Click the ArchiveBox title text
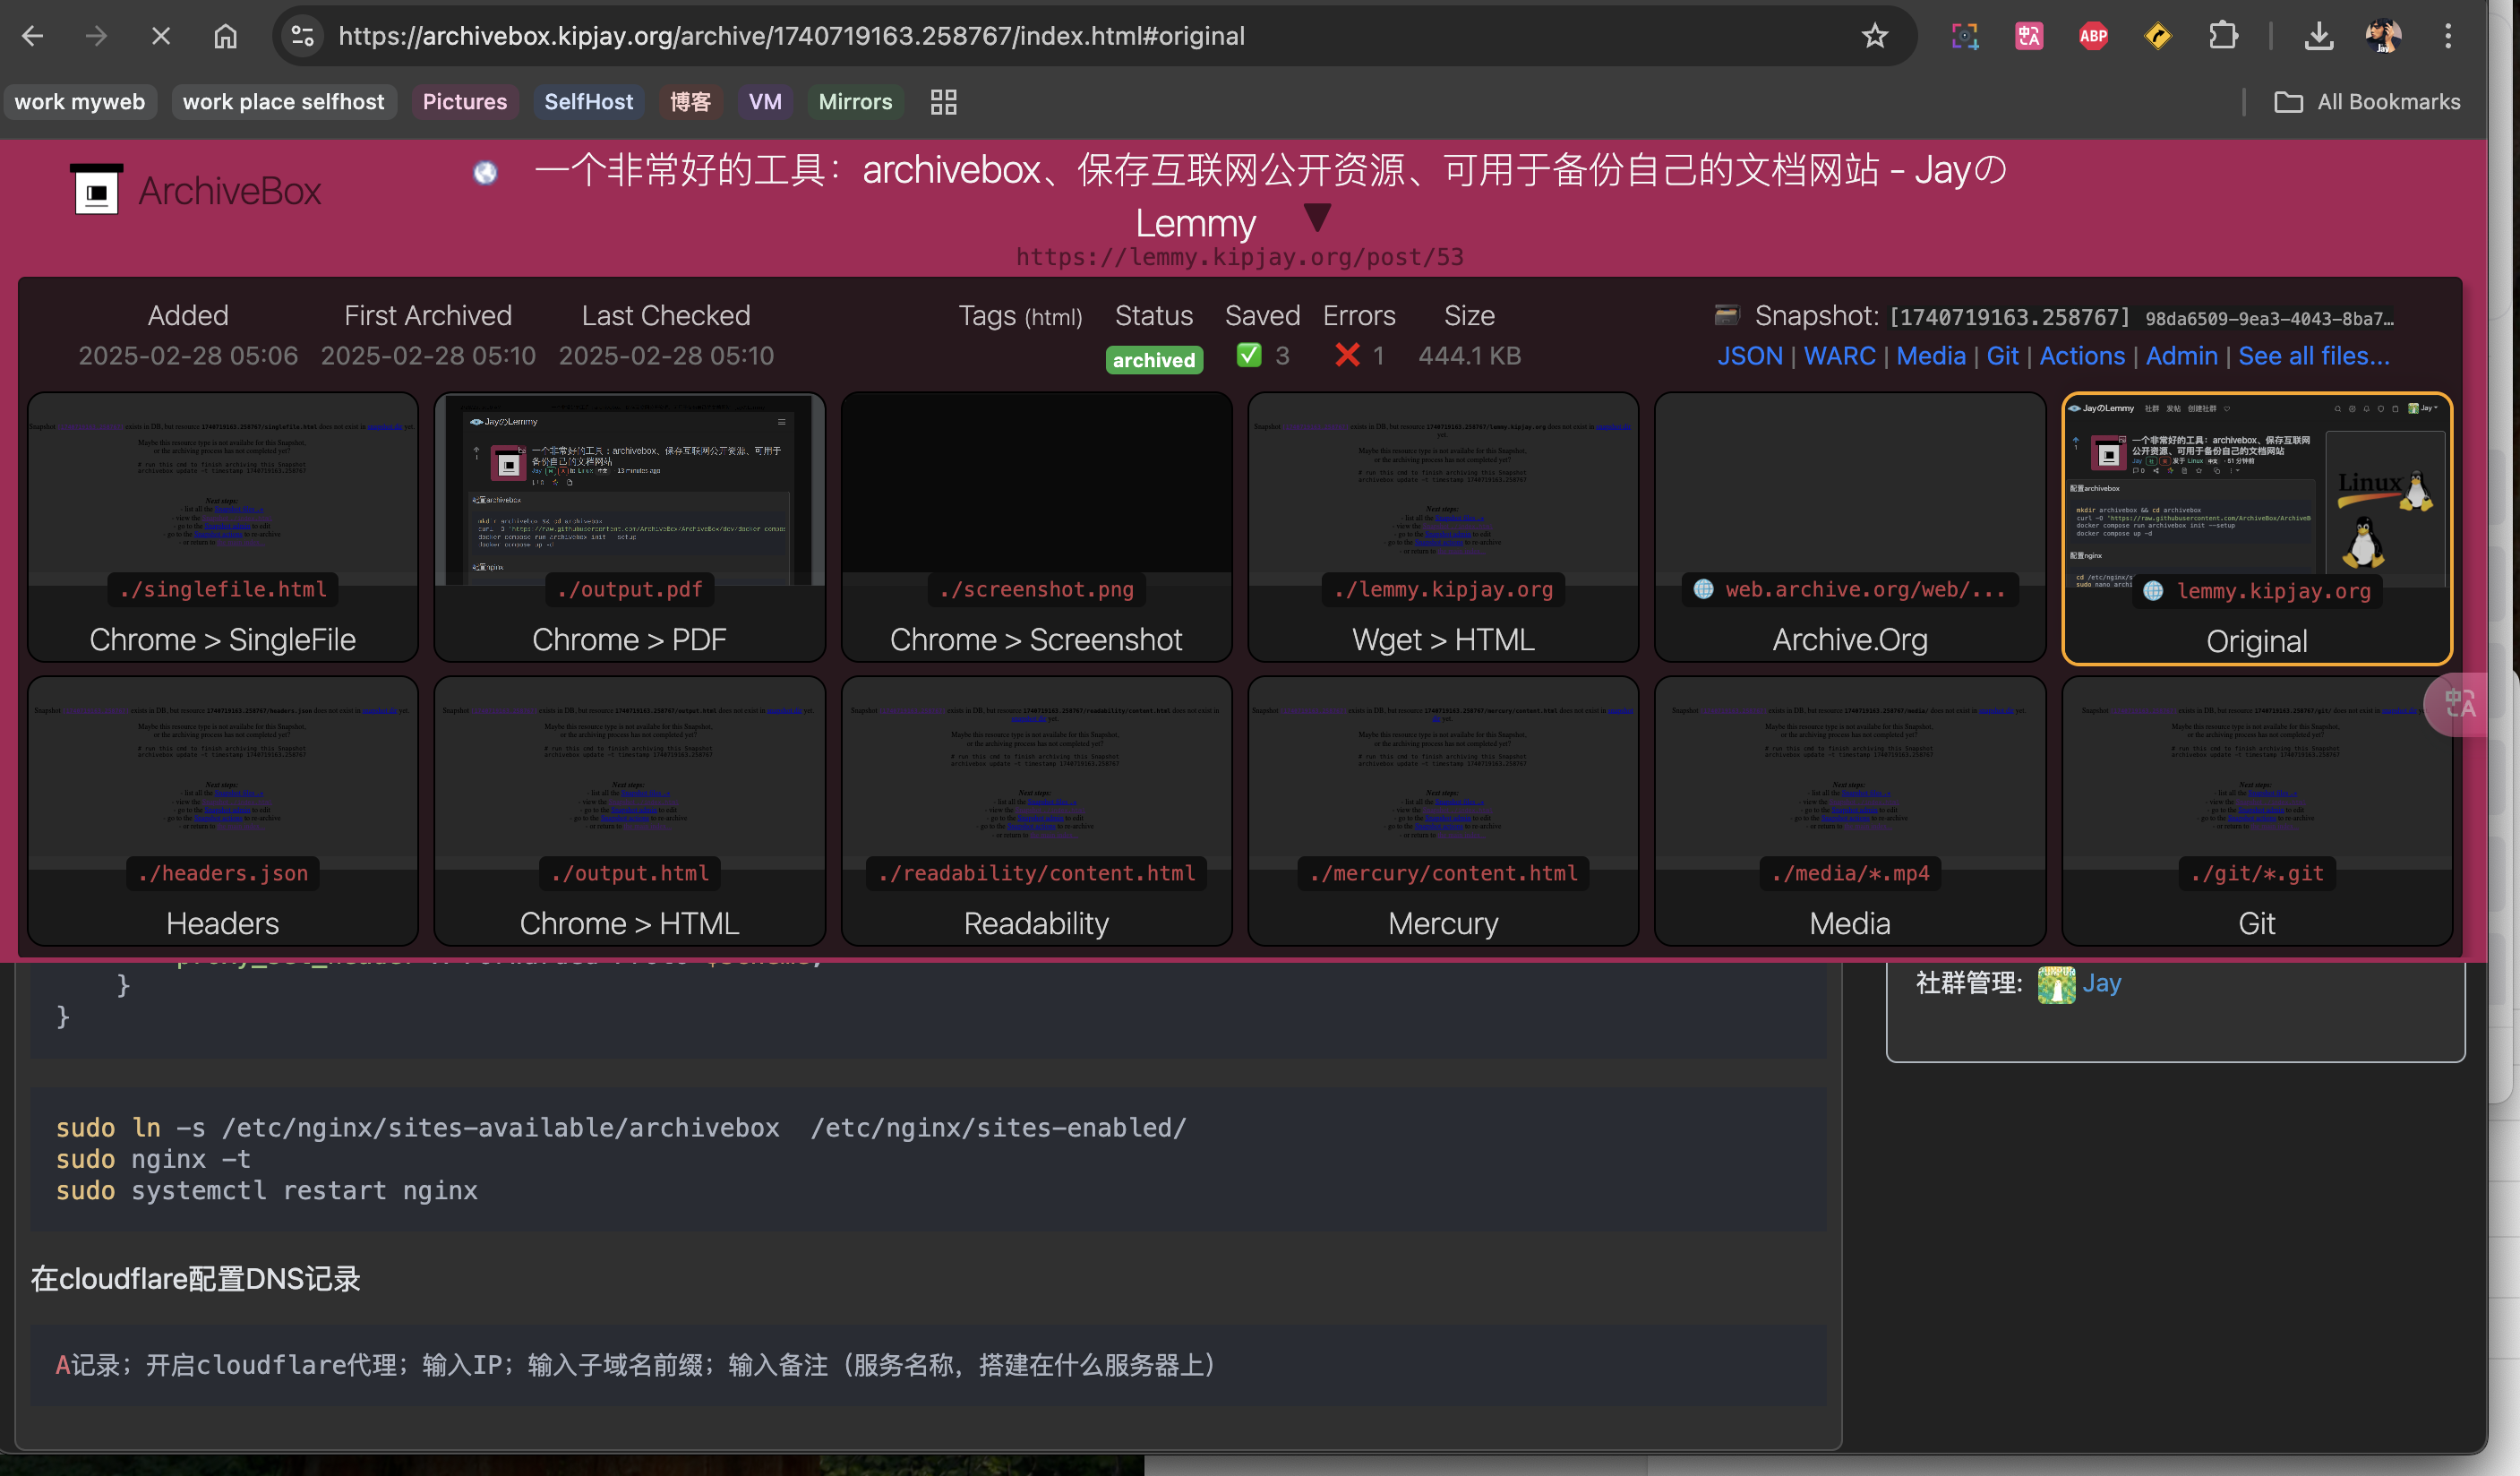 230,191
